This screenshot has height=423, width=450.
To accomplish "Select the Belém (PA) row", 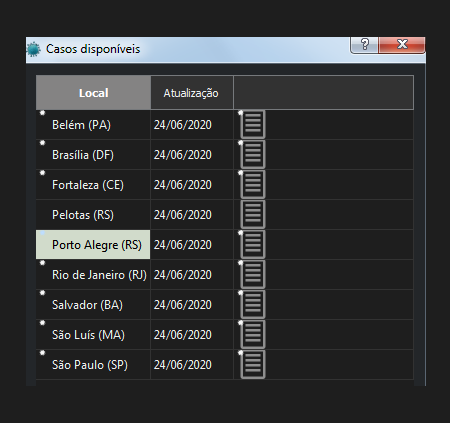I will point(225,125).
